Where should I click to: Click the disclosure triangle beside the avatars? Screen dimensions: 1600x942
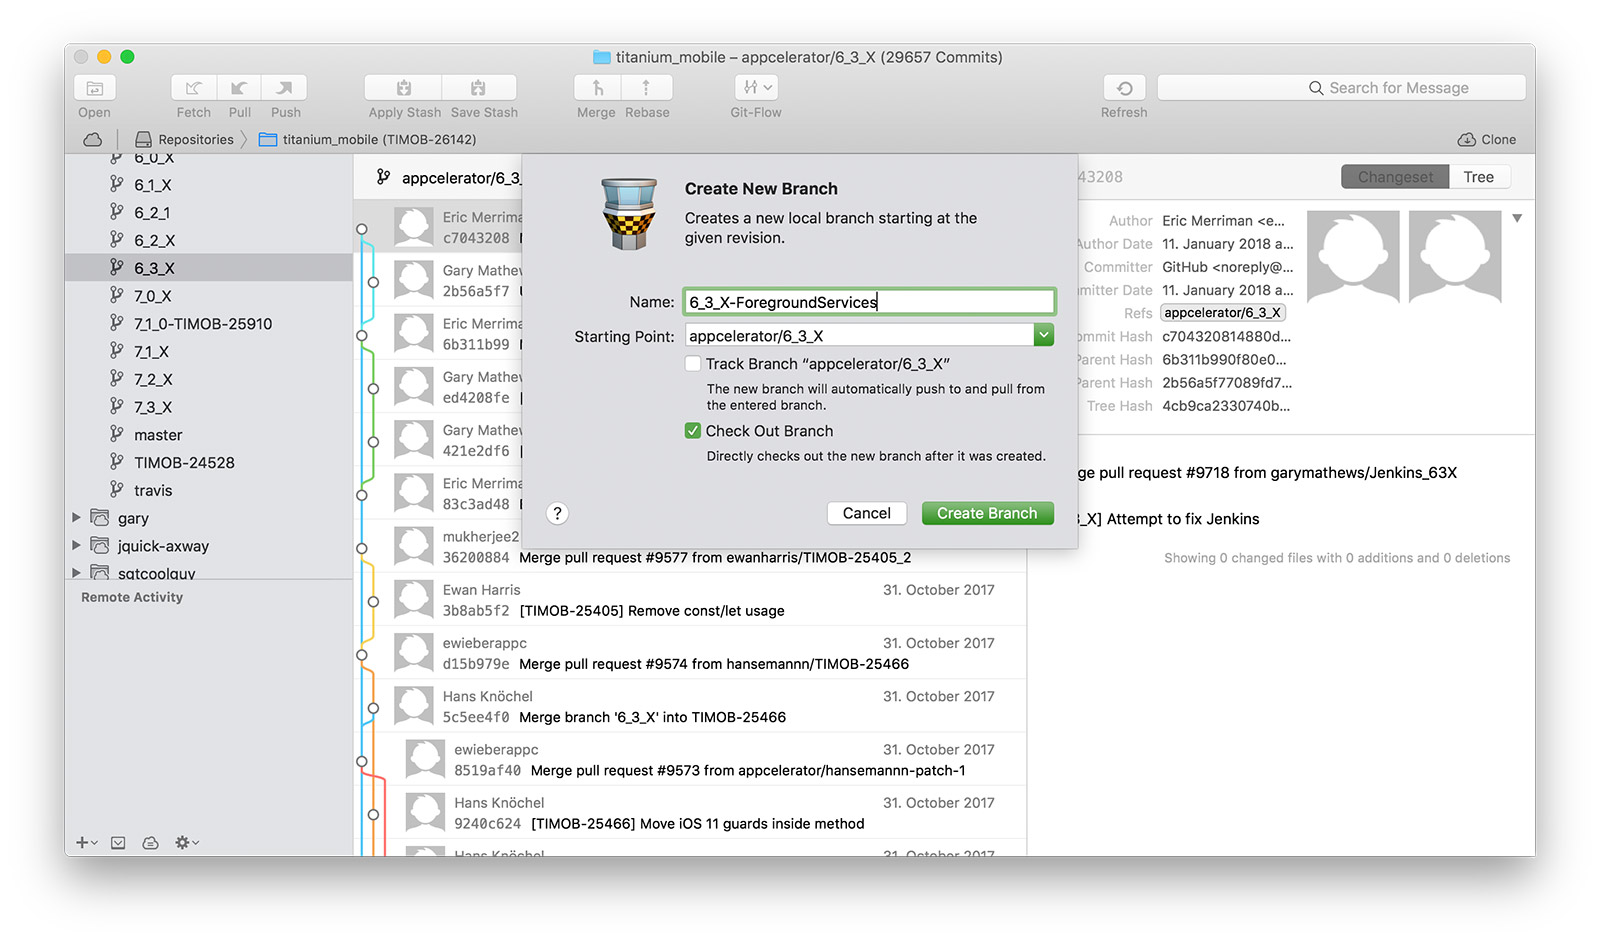coord(1517,218)
